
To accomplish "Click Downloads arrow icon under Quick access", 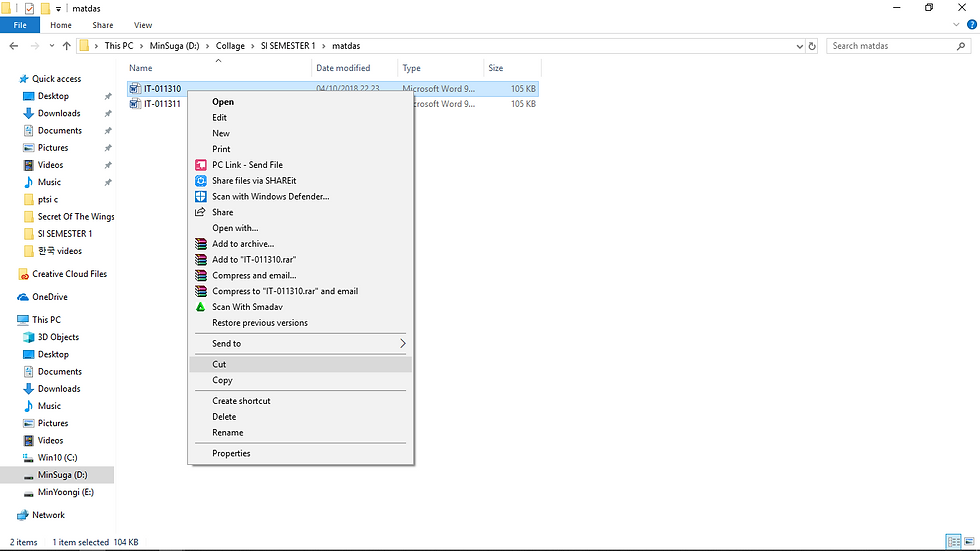I will pyautogui.click(x=28, y=113).
